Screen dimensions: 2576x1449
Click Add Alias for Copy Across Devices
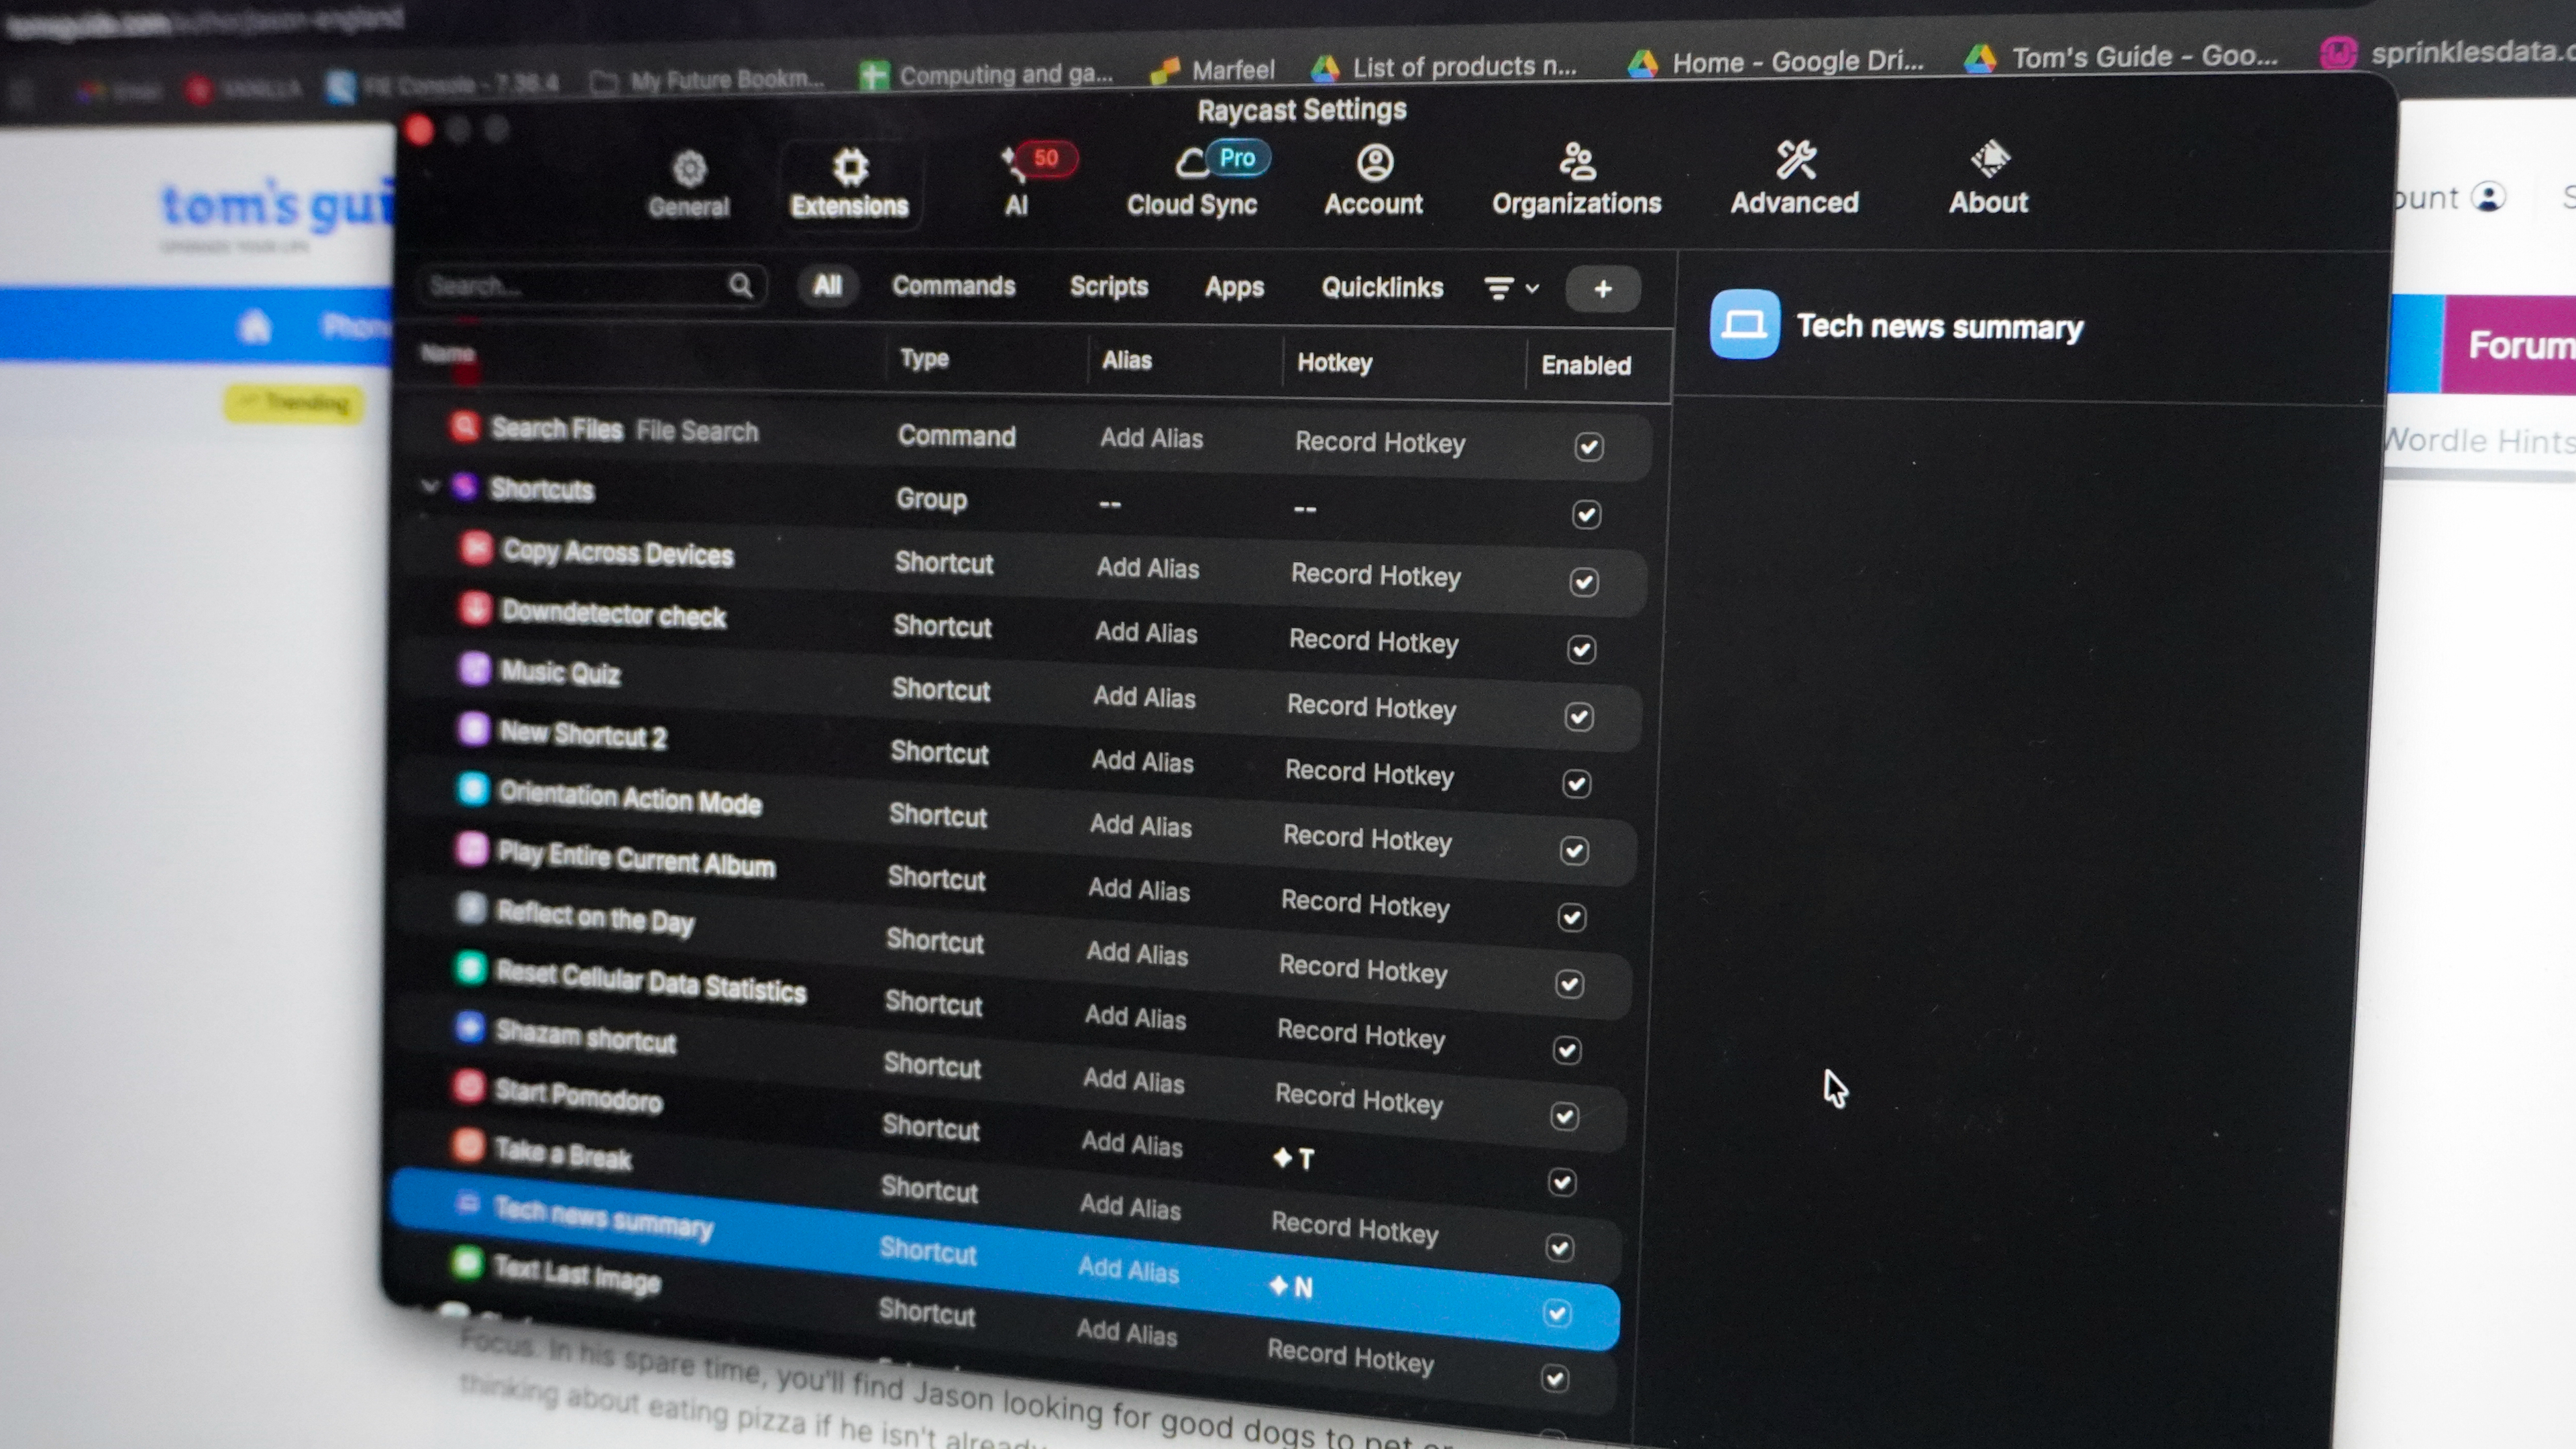tap(1147, 568)
